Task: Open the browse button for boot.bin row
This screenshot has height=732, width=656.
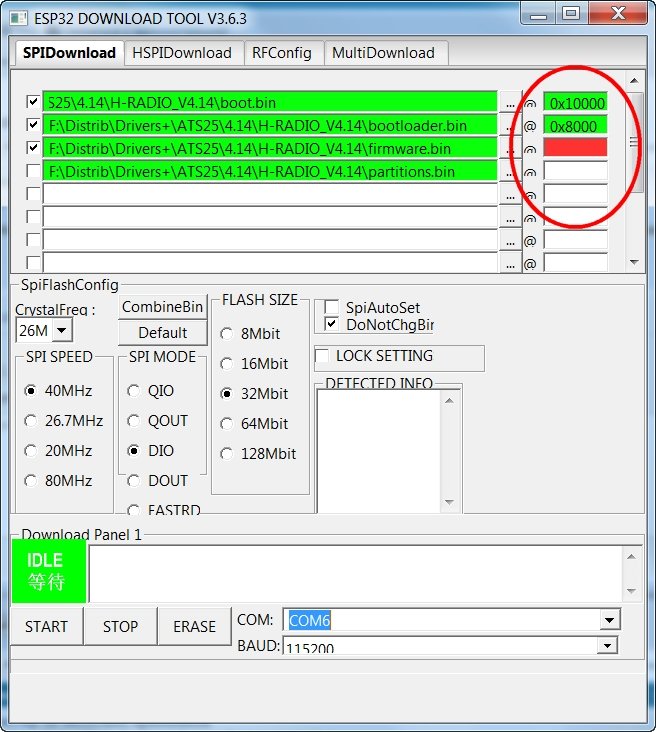Action: (510, 102)
